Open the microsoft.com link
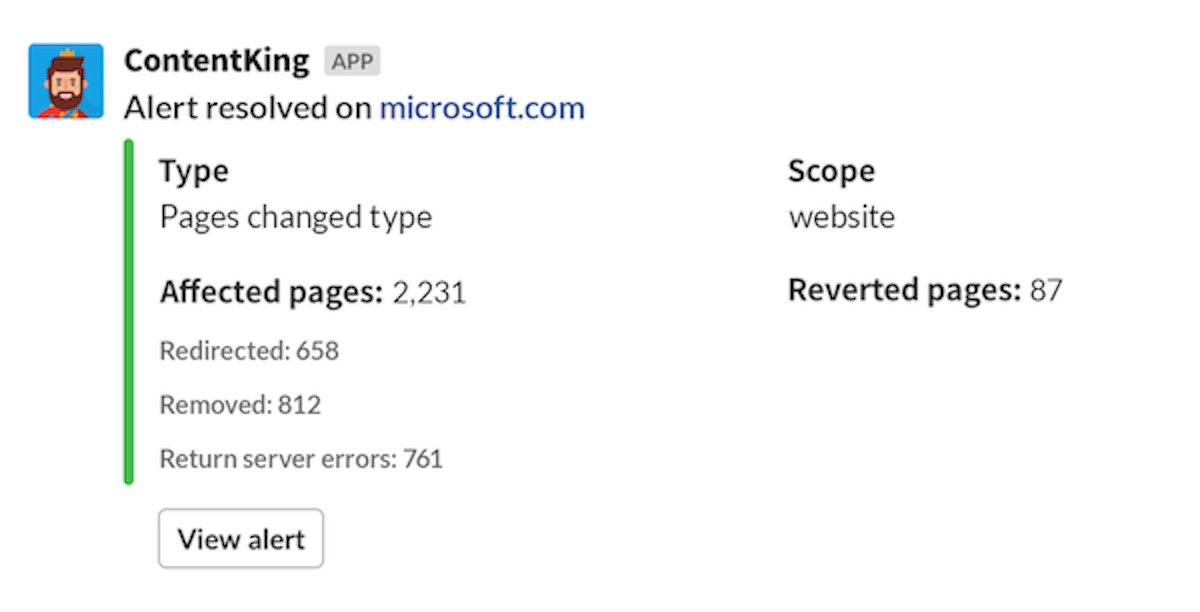Image resolution: width=1200 pixels, height=612 pixels. [482, 108]
